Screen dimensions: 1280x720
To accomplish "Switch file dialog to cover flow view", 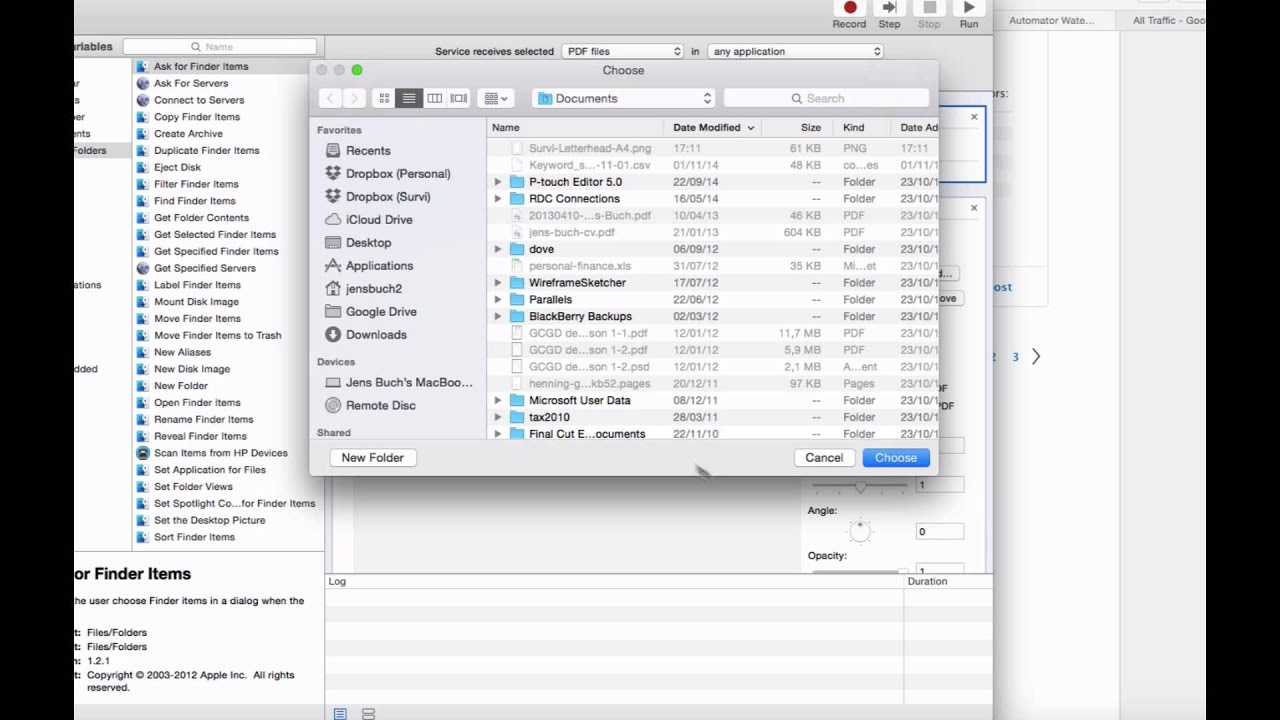I will coord(459,98).
